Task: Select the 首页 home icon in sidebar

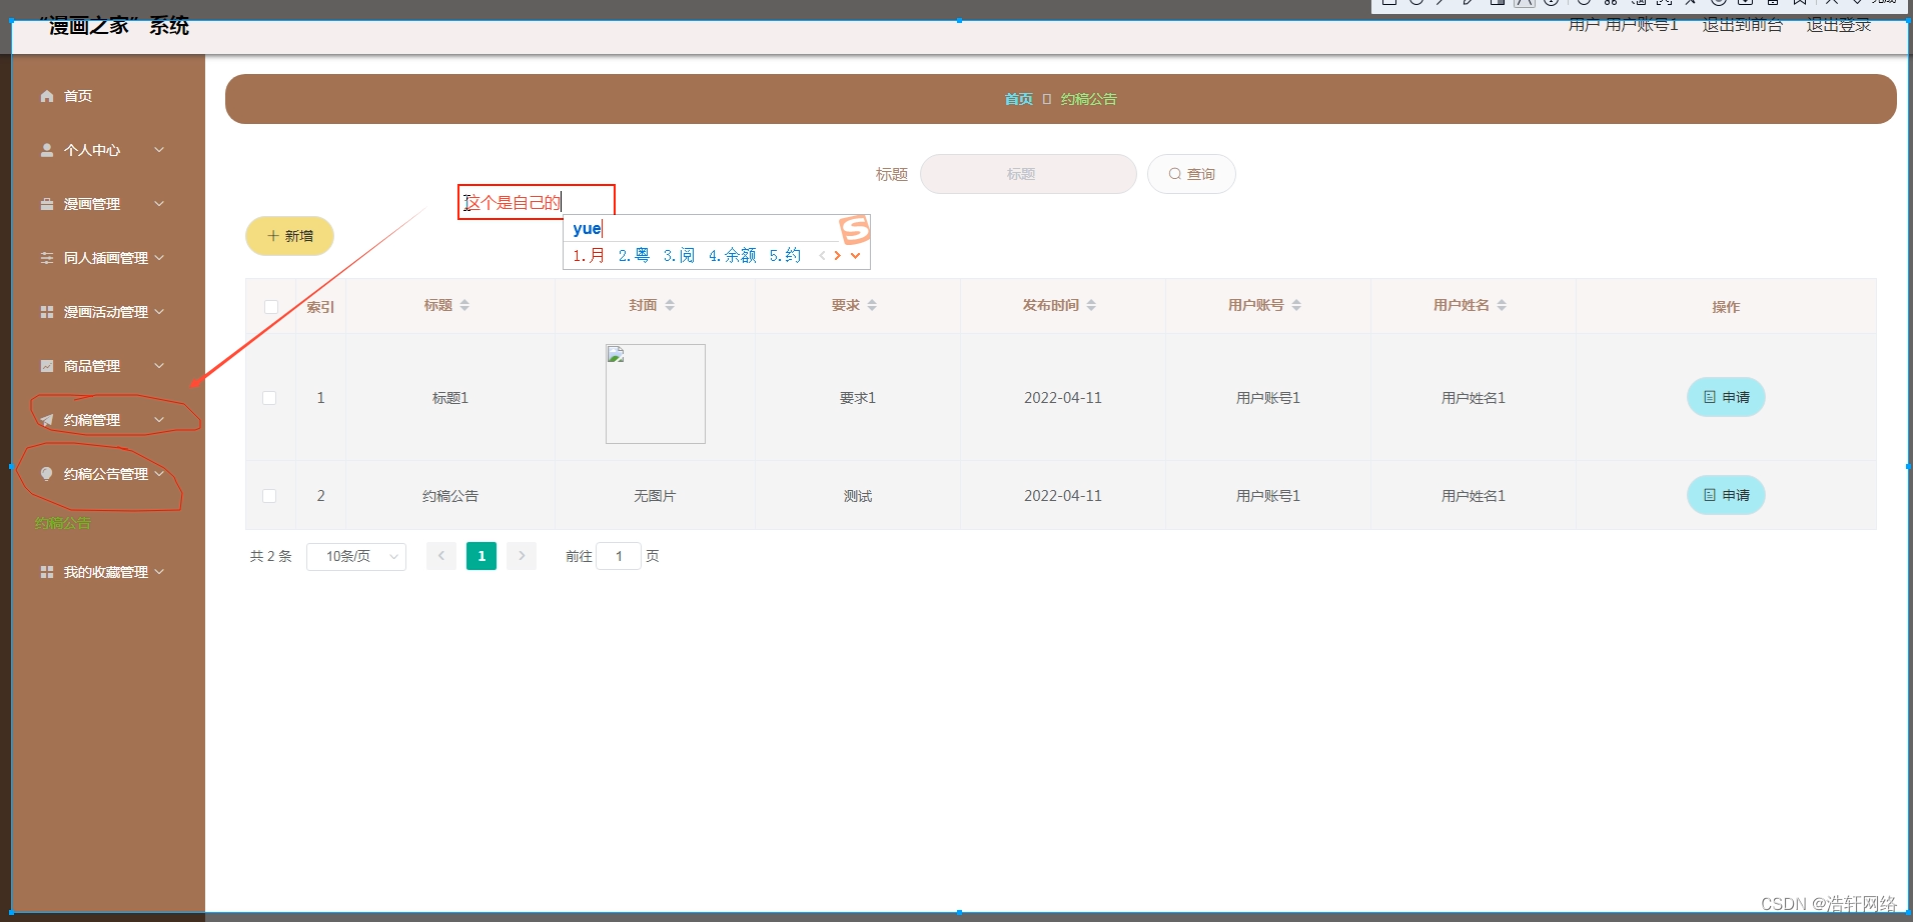Action: click(x=47, y=96)
